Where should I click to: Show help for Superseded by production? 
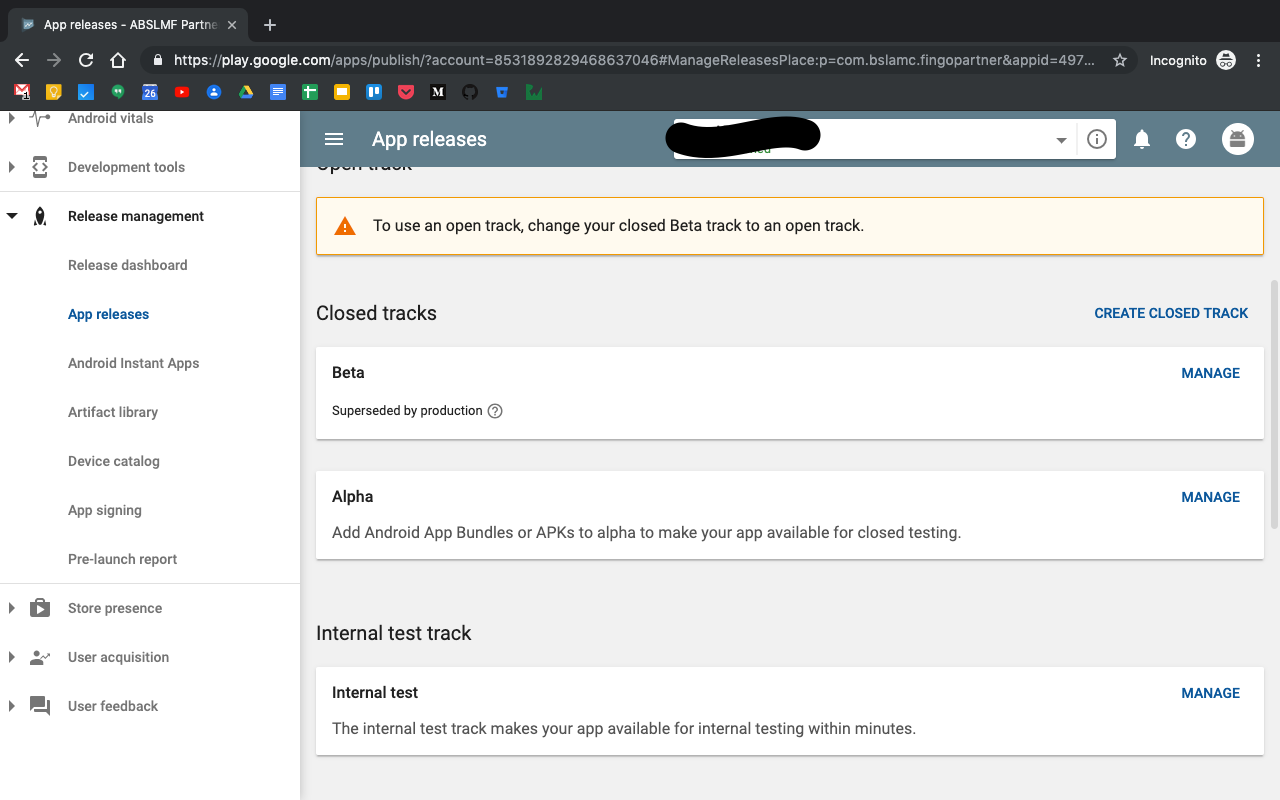click(x=494, y=411)
